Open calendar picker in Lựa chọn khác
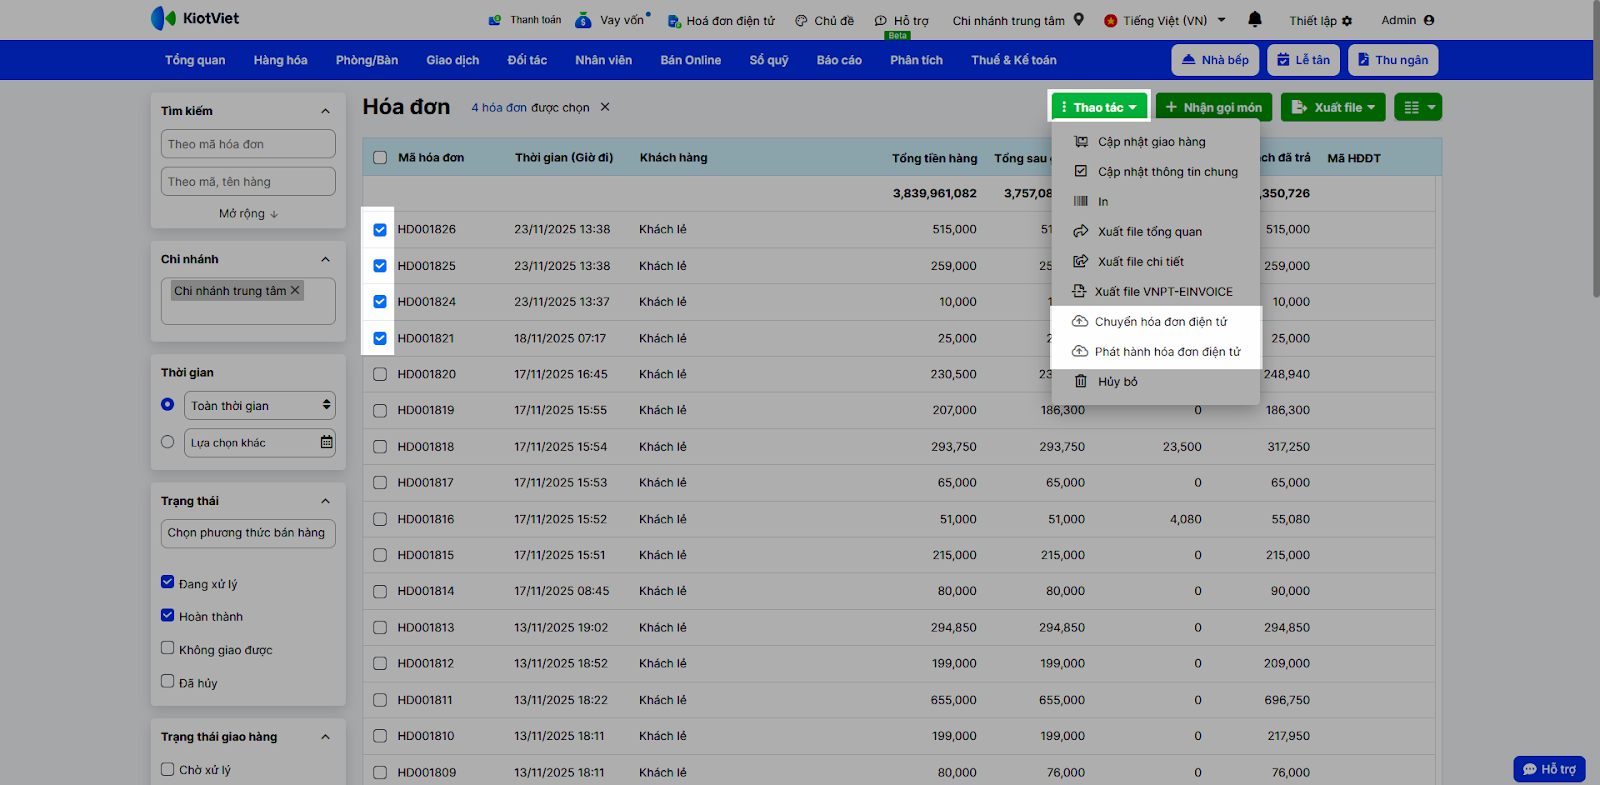1600x785 pixels. pos(326,442)
